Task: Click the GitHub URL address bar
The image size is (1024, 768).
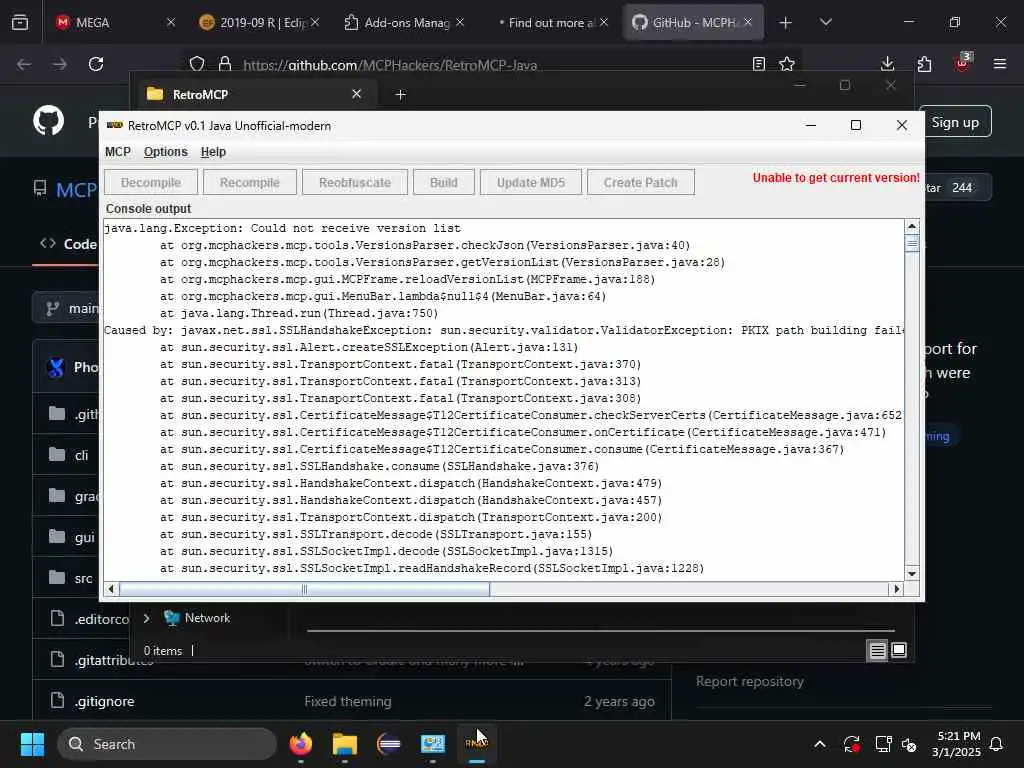Action: [x=390, y=65]
